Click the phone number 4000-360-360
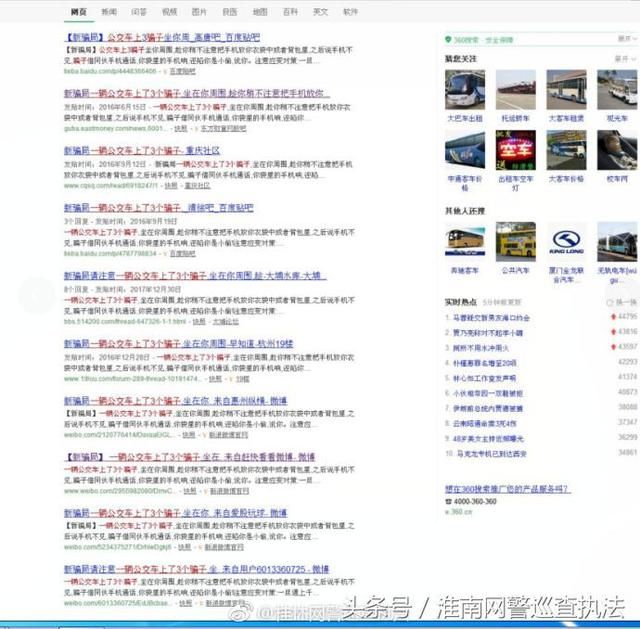The height and width of the screenshot is (629, 640). click(474, 501)
